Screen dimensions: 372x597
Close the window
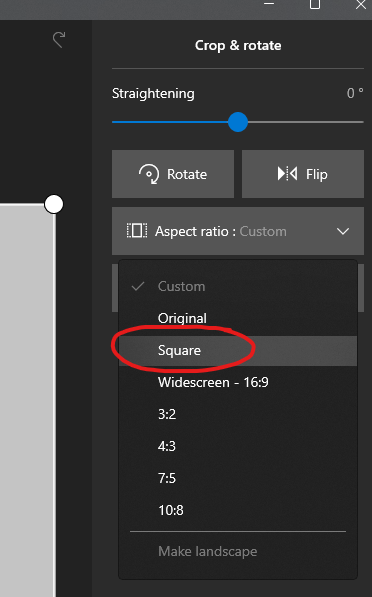(x=361, y=4)
